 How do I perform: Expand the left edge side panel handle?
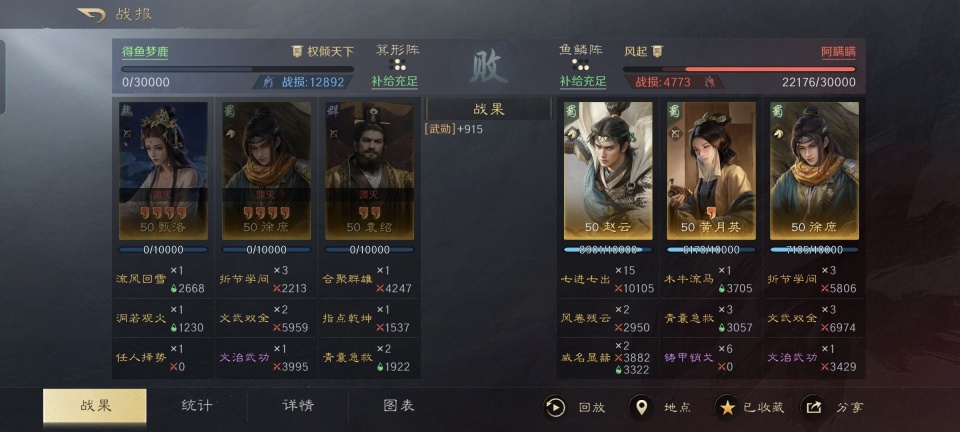click(x=2, y=78)
